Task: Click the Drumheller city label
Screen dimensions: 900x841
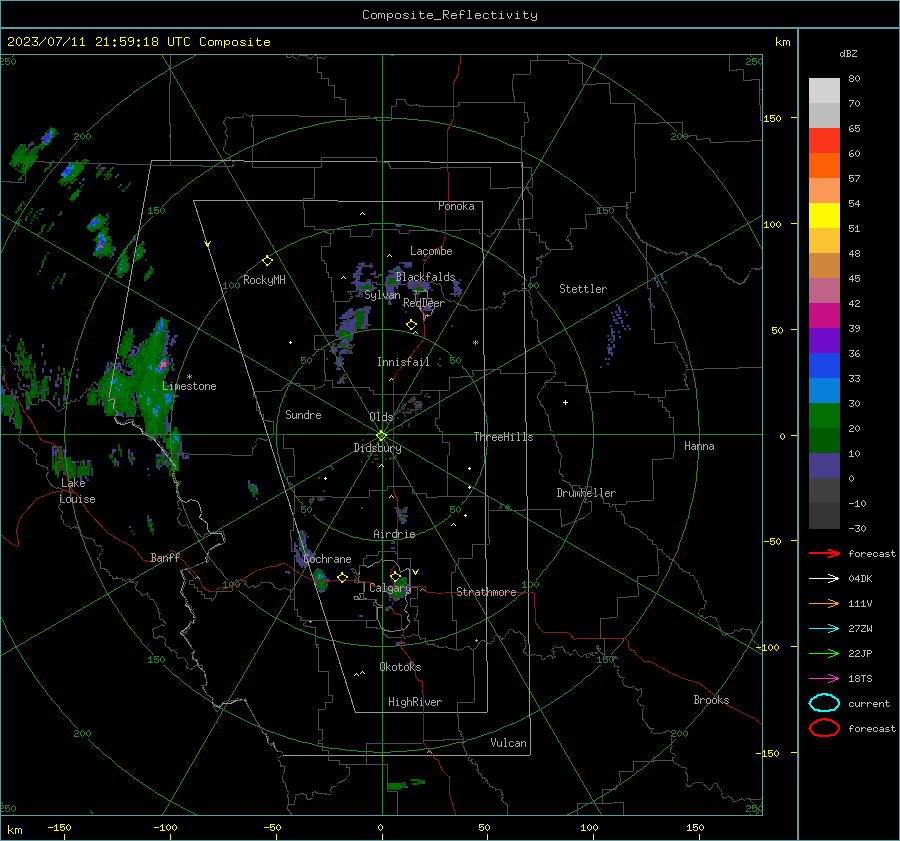Action: 586,493
